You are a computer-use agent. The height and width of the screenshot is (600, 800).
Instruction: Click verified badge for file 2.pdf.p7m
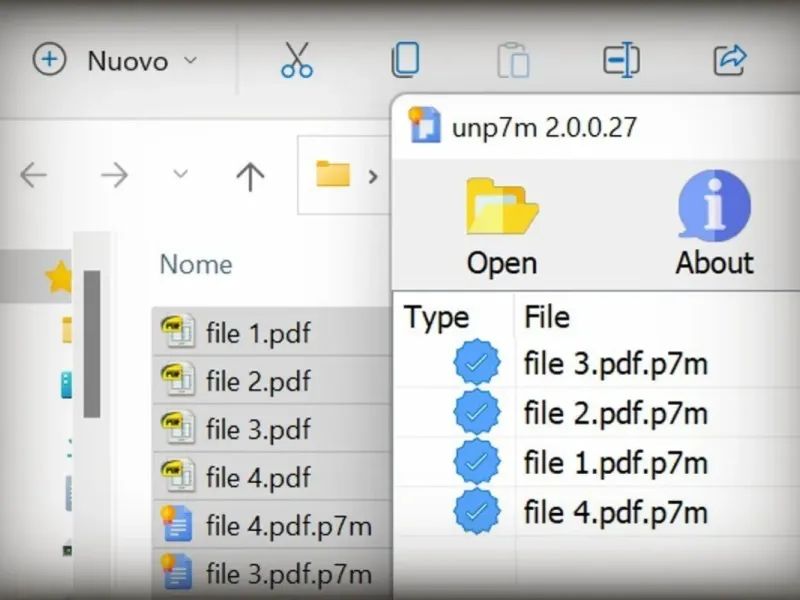tap(477, 412)
